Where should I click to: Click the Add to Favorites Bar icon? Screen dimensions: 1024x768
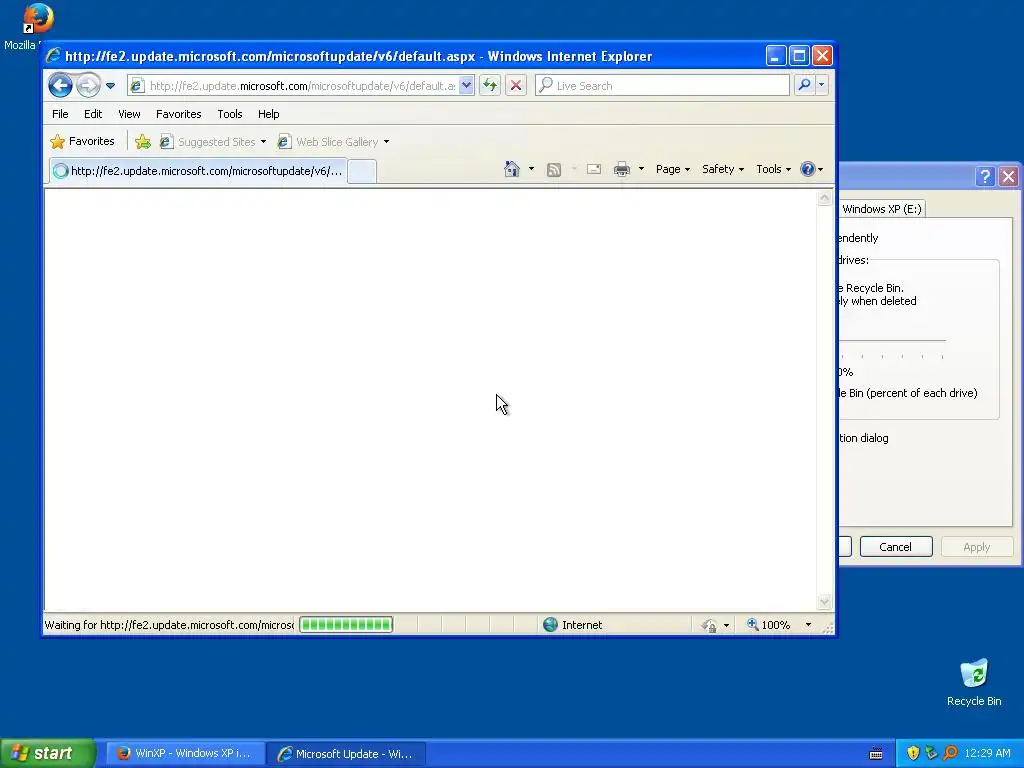click(143, 141)
